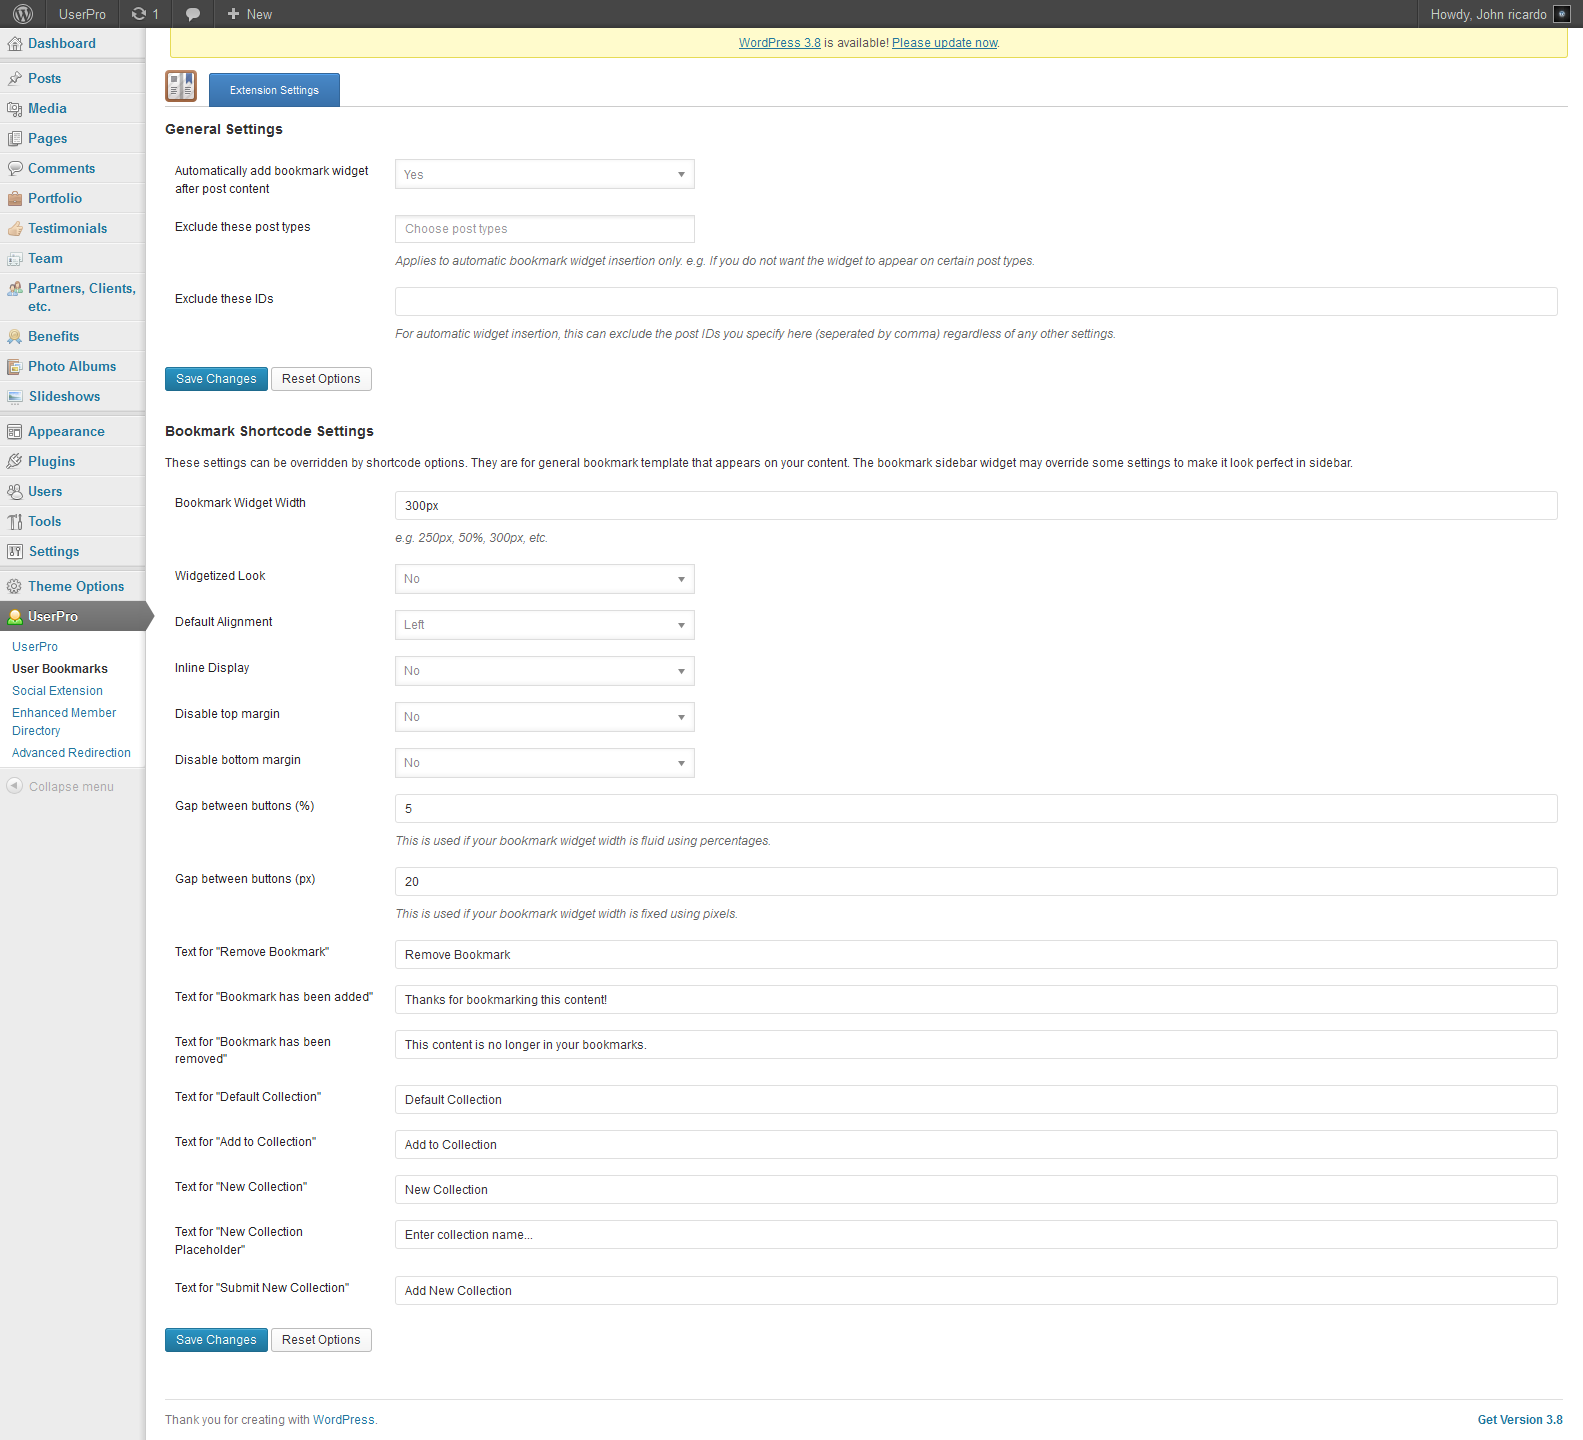This screenshot has height=1440, width=1583.
Task: Click the Remove Bookmark text field
Action: click(976, 955)
